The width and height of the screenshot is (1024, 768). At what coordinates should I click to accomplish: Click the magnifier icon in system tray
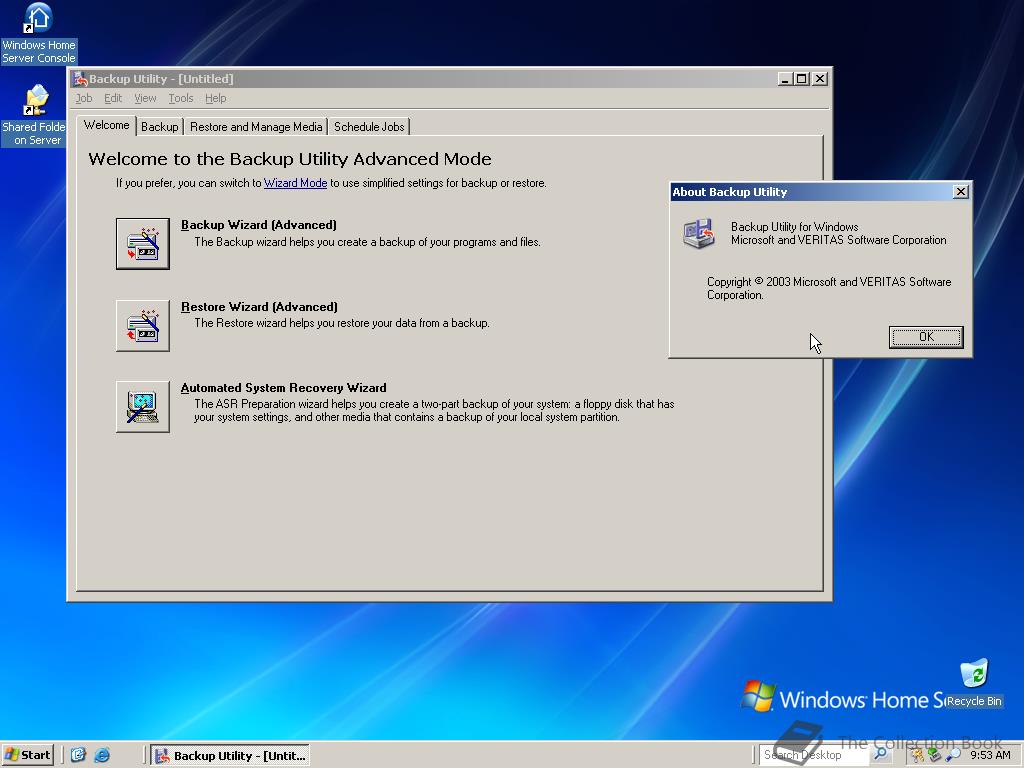pos(953,755)
